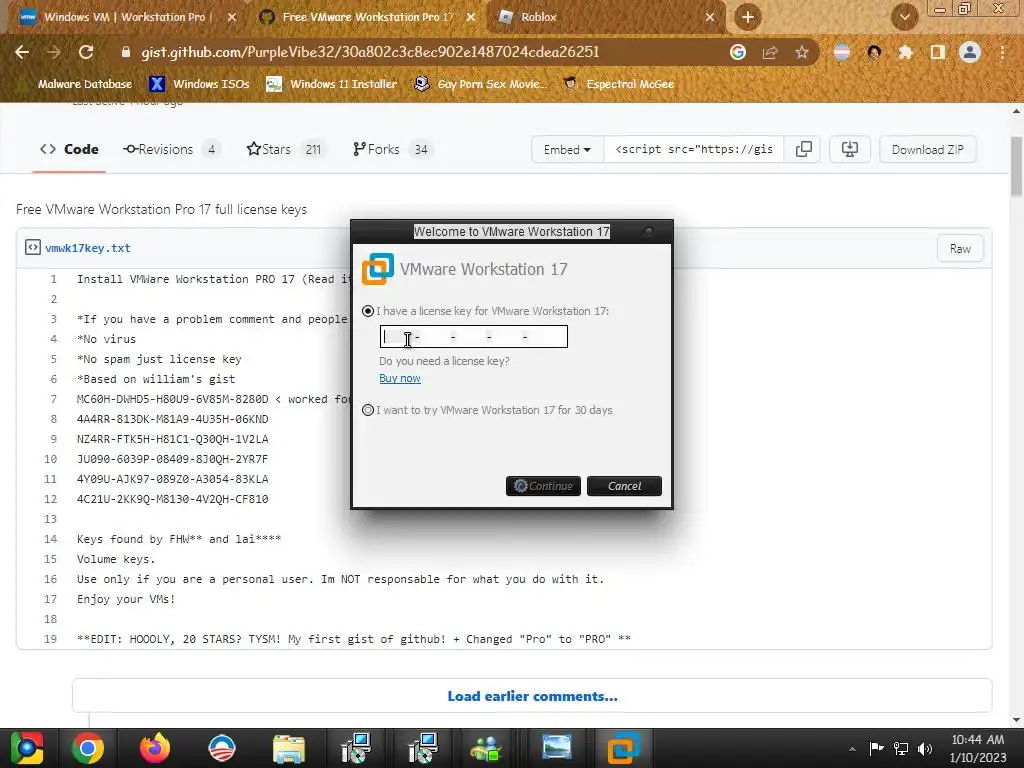Close the Roblox tab
The width and height of the screenshot is (1024, 768).
(x=710, y=17)
